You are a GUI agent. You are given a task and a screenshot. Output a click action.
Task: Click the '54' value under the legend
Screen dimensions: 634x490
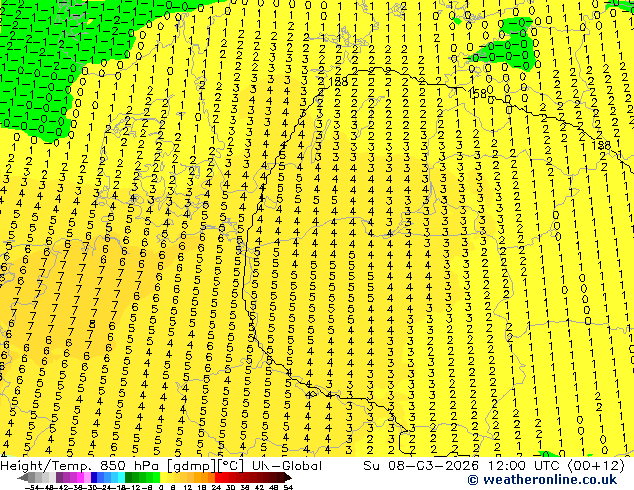point(288,488)
